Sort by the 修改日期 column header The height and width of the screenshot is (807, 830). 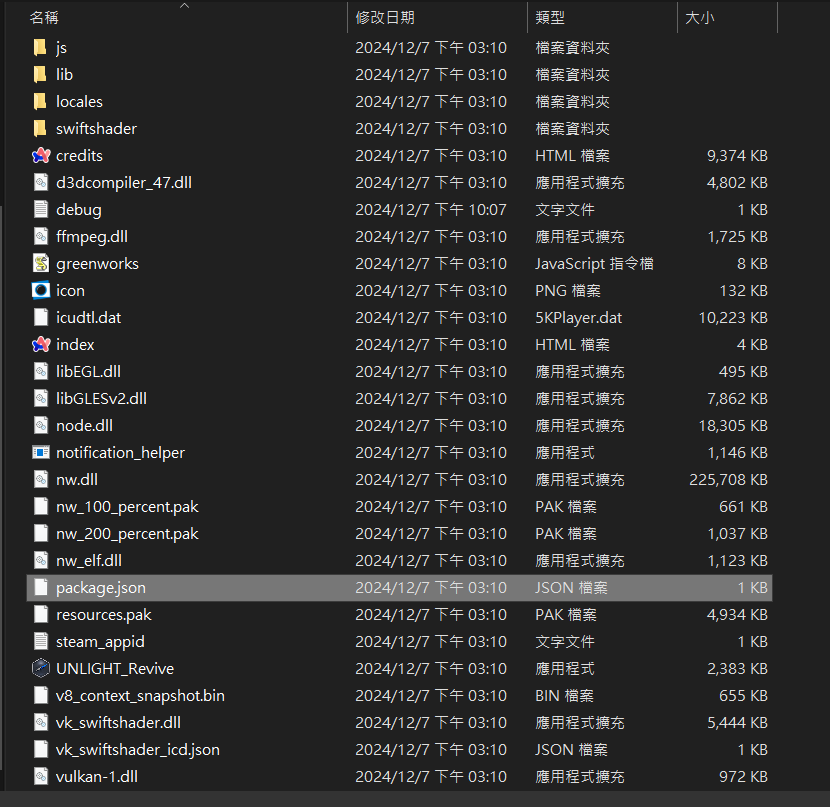tap(385, 18)
